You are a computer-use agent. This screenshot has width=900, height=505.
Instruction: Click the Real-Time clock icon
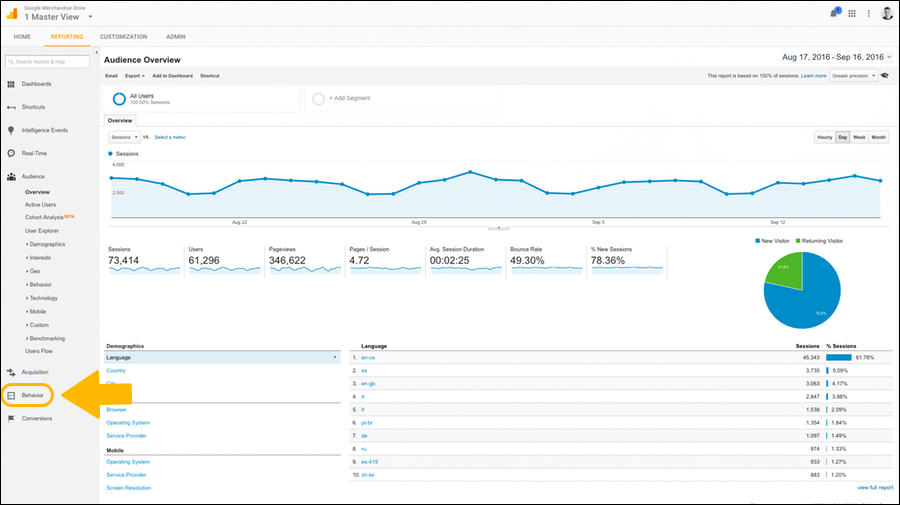[x=11, y=153]
